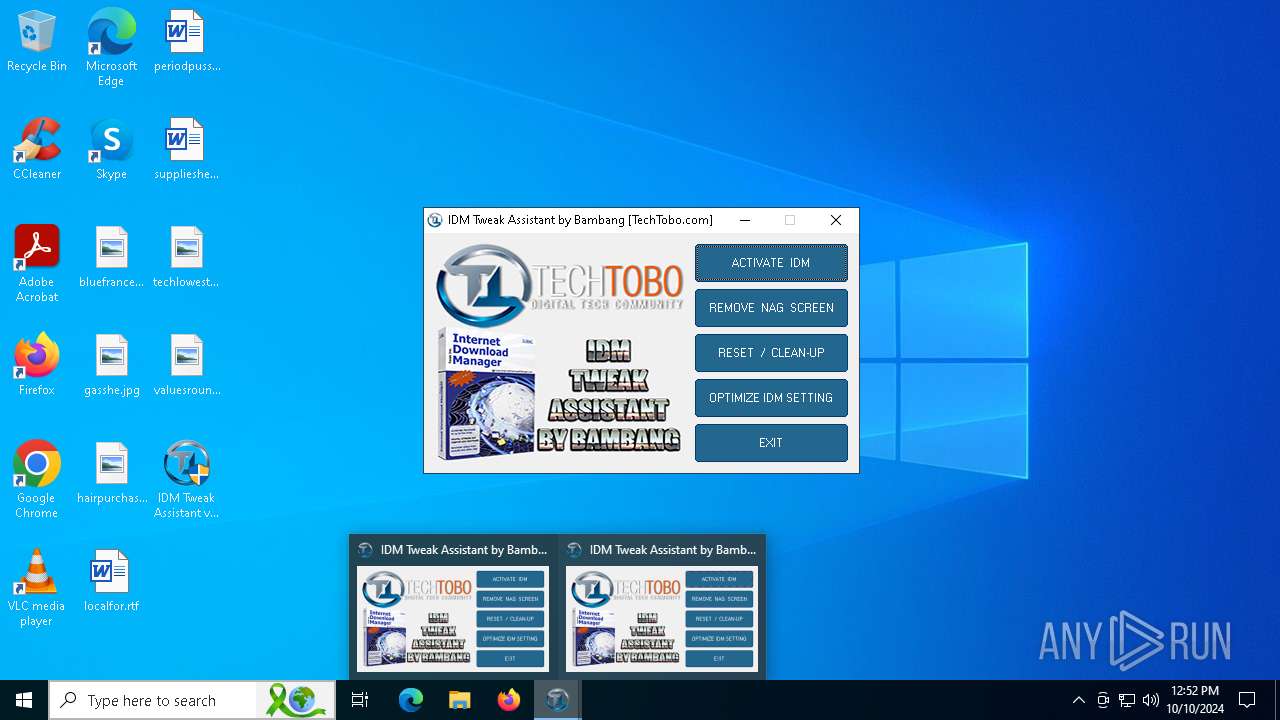Viewport: 1280px width, 720px height.
Task: Click OPTIMIZE IDM SETTING button
Action: (771, 398)
